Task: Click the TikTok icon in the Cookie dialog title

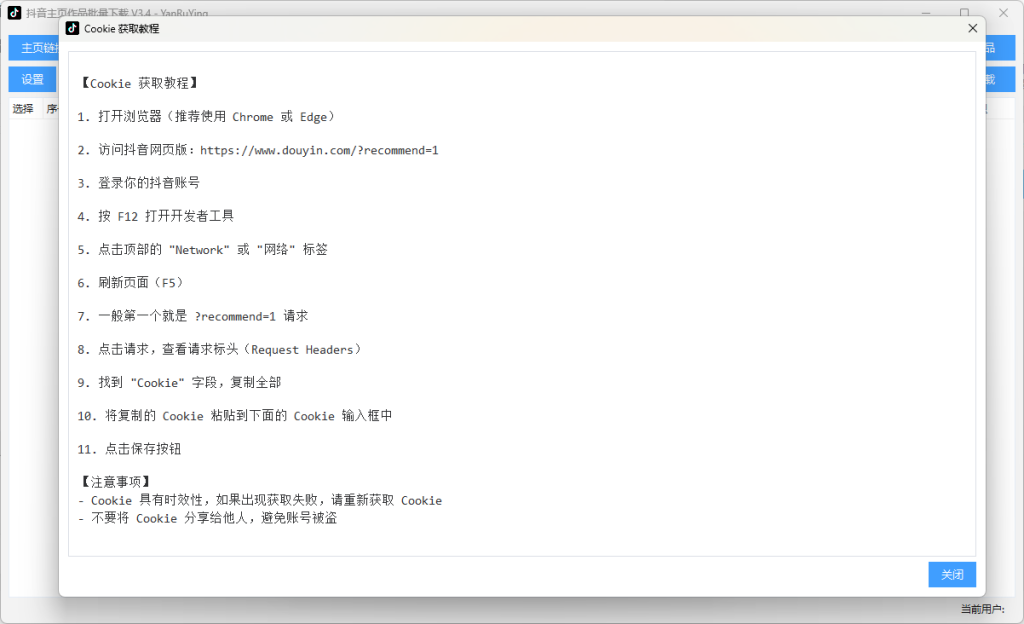Action: (73, 29)
